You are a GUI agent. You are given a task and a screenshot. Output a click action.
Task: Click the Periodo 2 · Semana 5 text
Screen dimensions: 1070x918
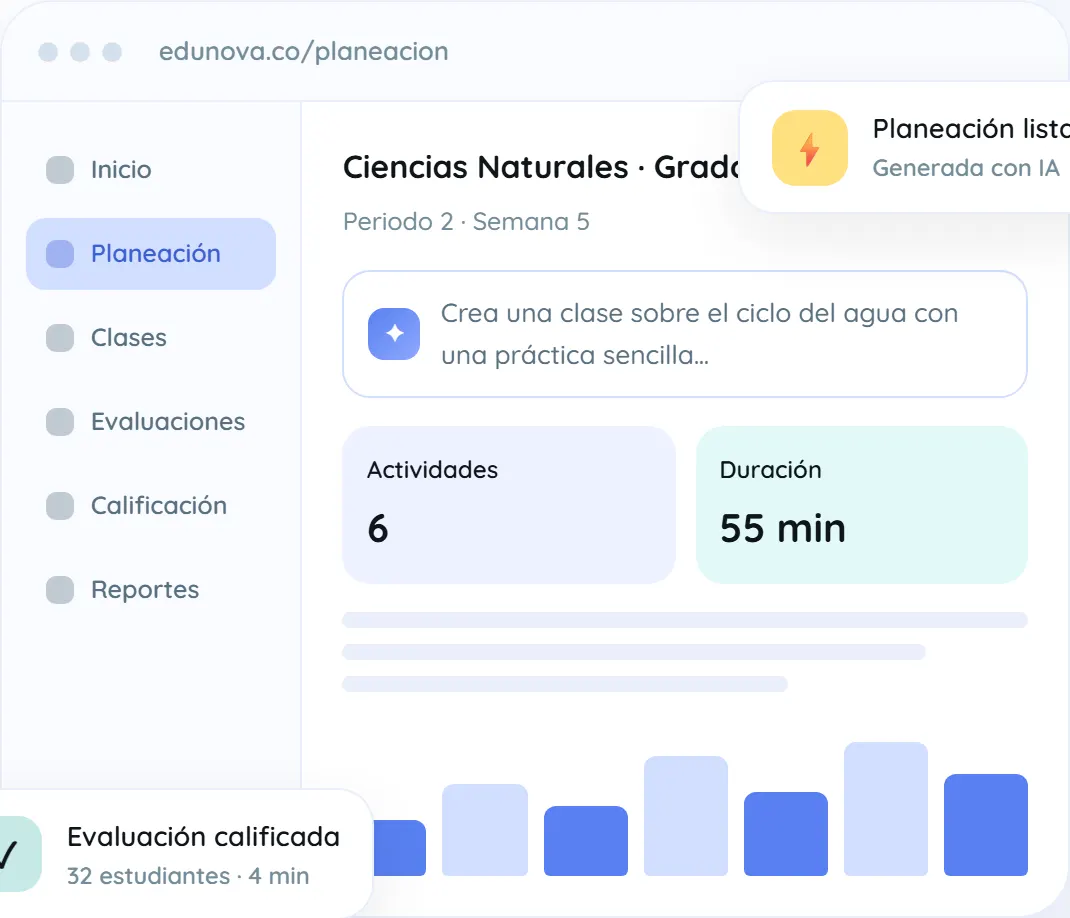pyautogui.click(x=466, y=222)
